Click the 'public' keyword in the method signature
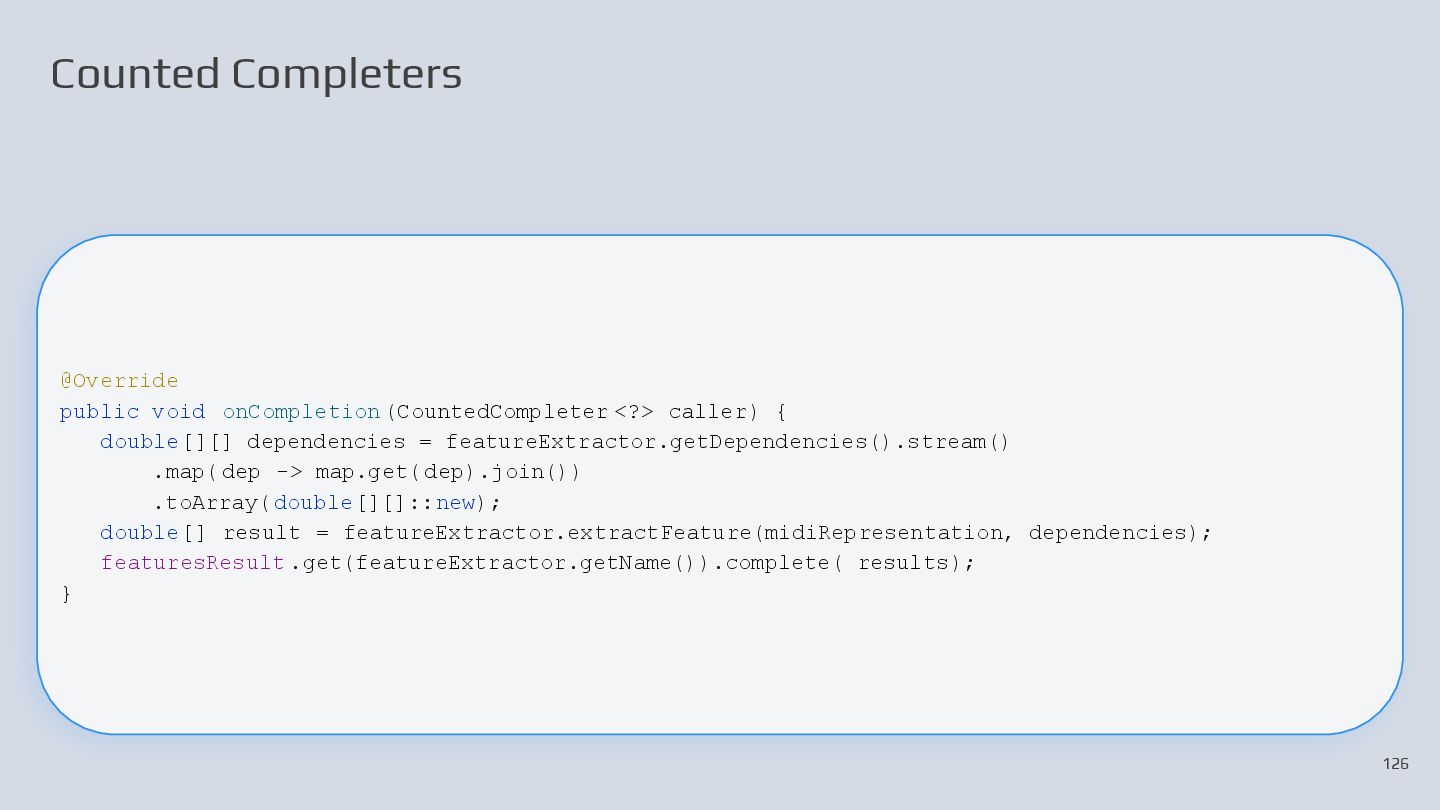This screenshot has height=810, width=1440. click(99, 412)
